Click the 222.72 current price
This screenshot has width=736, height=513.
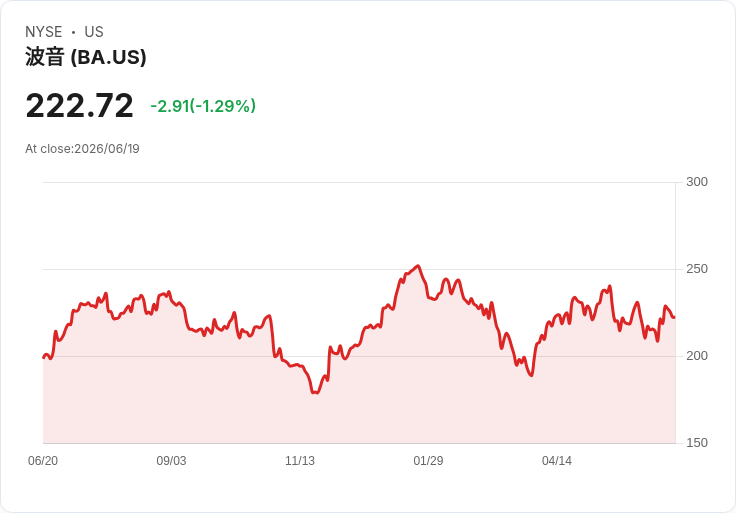(x=79, y=106)
